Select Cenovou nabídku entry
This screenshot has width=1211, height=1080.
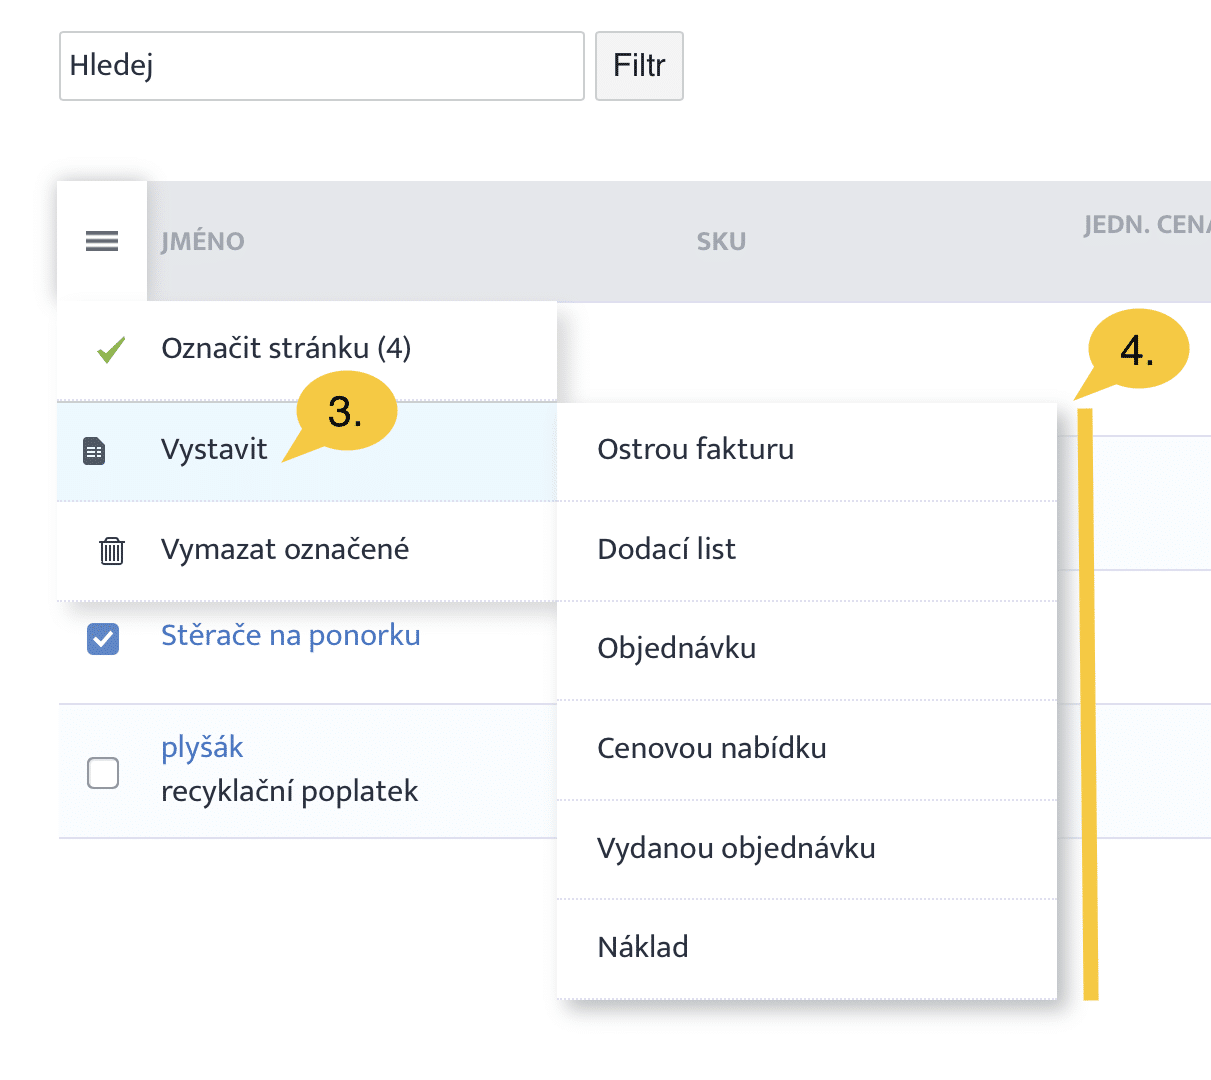pos(712,748)
